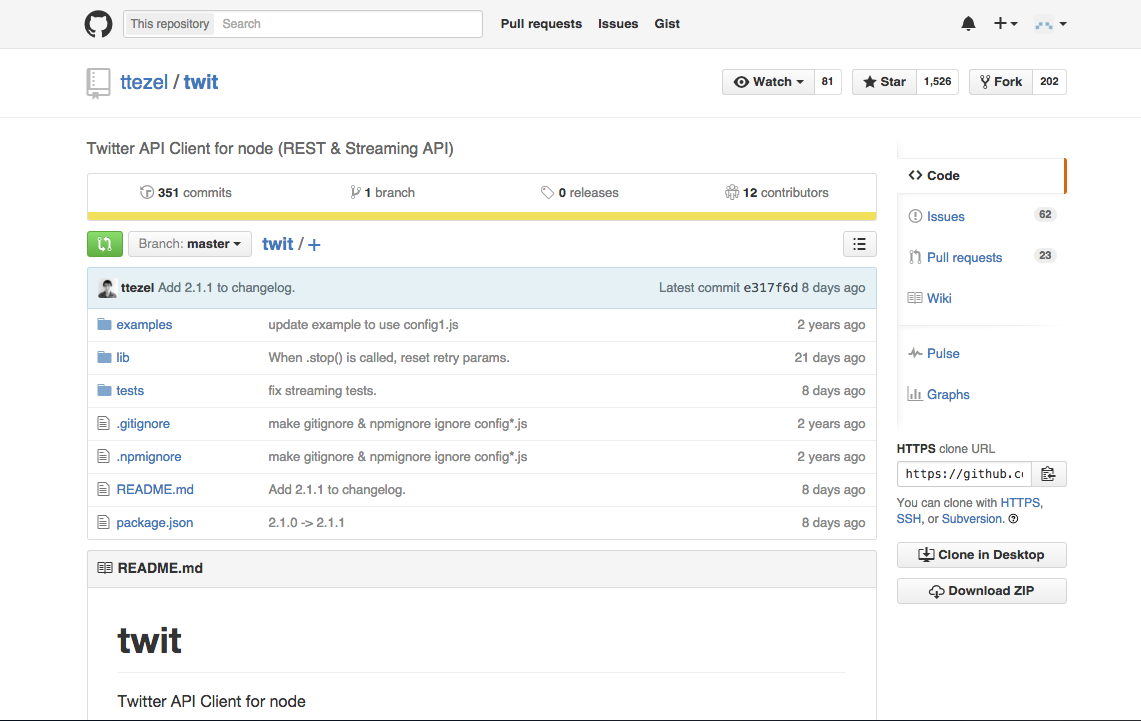Click the HTTPS clone URL field
The width and height of the screenshot is (1141, 721).
pyautogui.click(x=963, y=474)
